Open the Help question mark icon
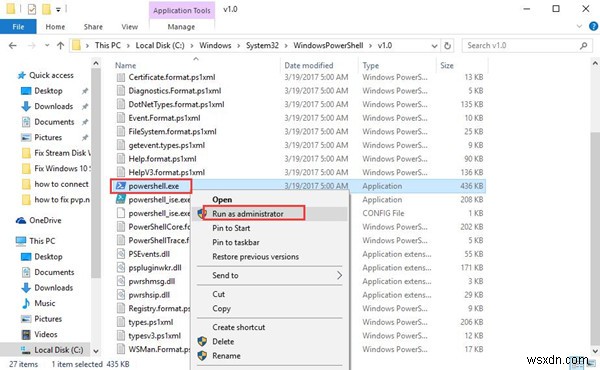The image size is (600, 370). pyautogui.click(x=593, y=26)
